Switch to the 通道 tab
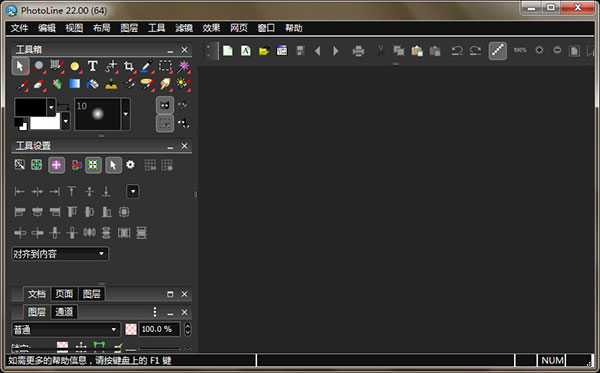600x373 pixels. [x=64, y=312]
